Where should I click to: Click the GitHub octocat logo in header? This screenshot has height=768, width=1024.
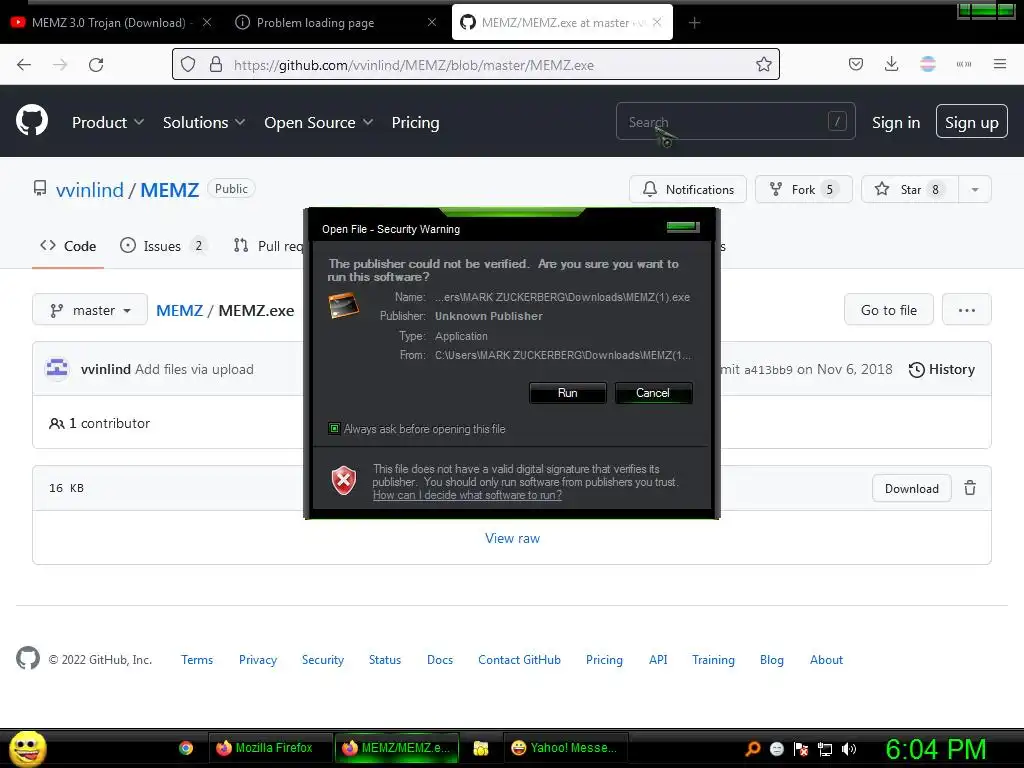pyautogui.click(x=32, y=121)
